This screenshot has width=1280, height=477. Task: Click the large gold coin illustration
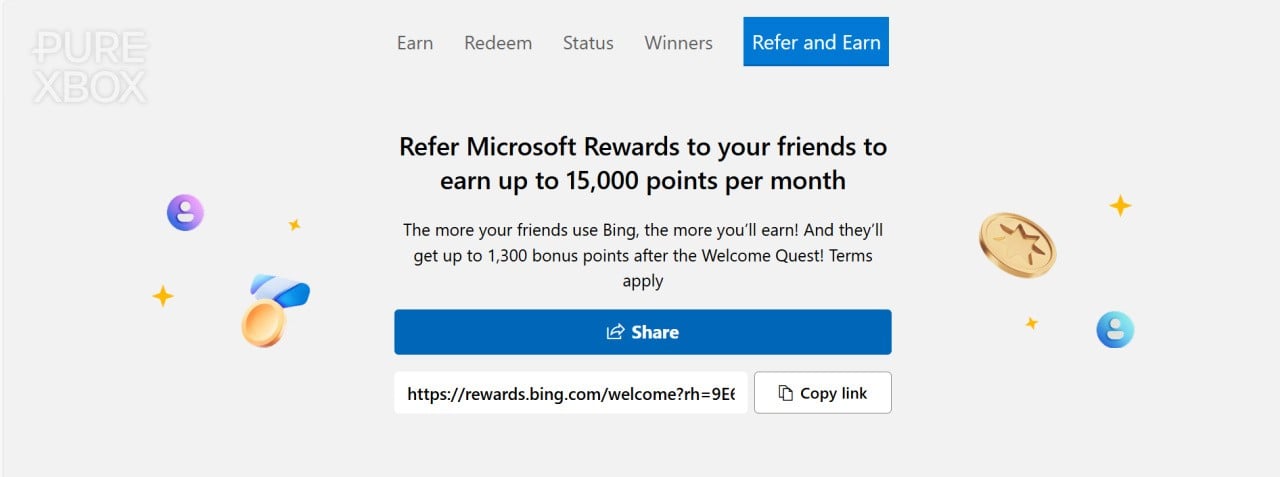click(x=1017, y=244)
